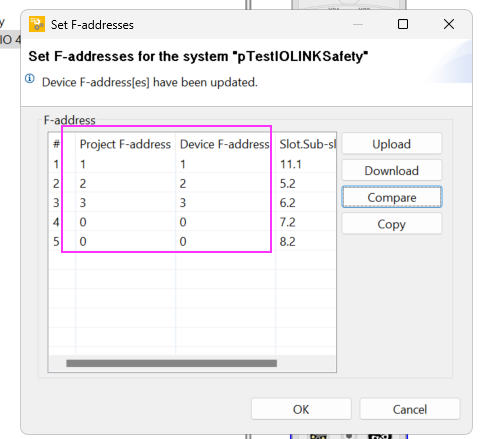Click the Download button
This screenshot has width=490, height=439.
tap(392, 171)
